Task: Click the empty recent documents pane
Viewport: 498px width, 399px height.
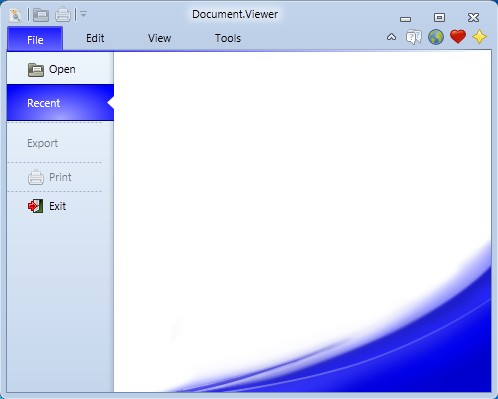Action: click(x=302, y=222)
